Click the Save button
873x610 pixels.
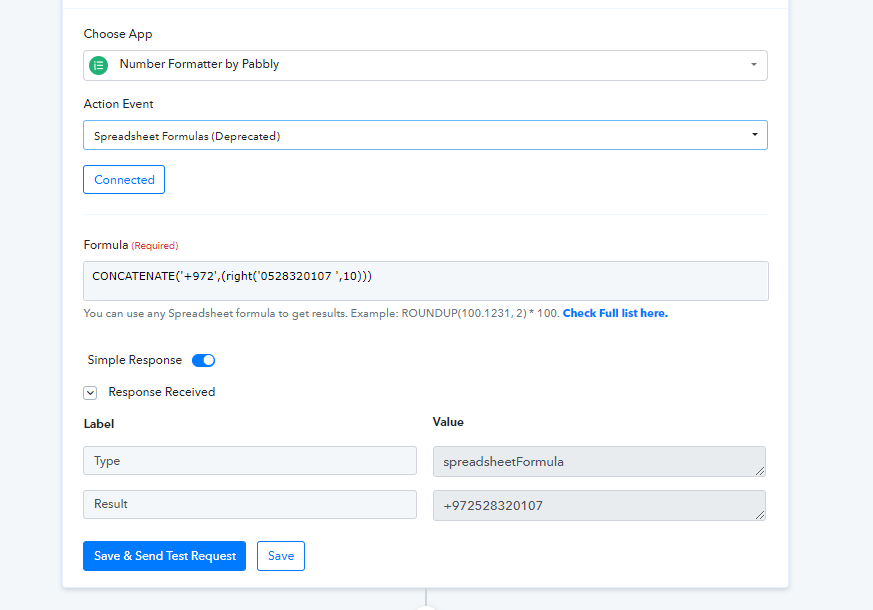point(281,556)
